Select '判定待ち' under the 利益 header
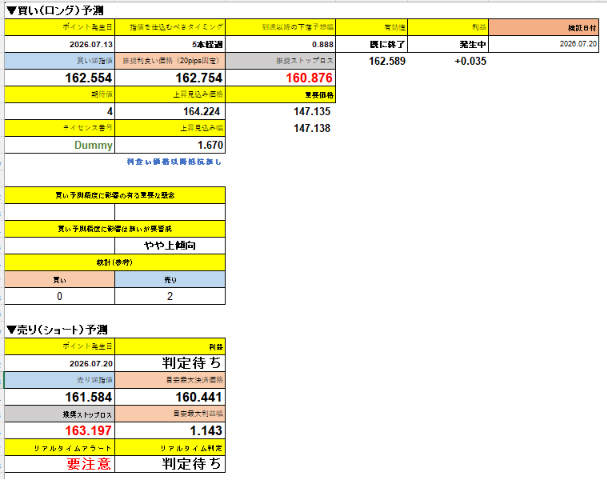 (170, 363)
